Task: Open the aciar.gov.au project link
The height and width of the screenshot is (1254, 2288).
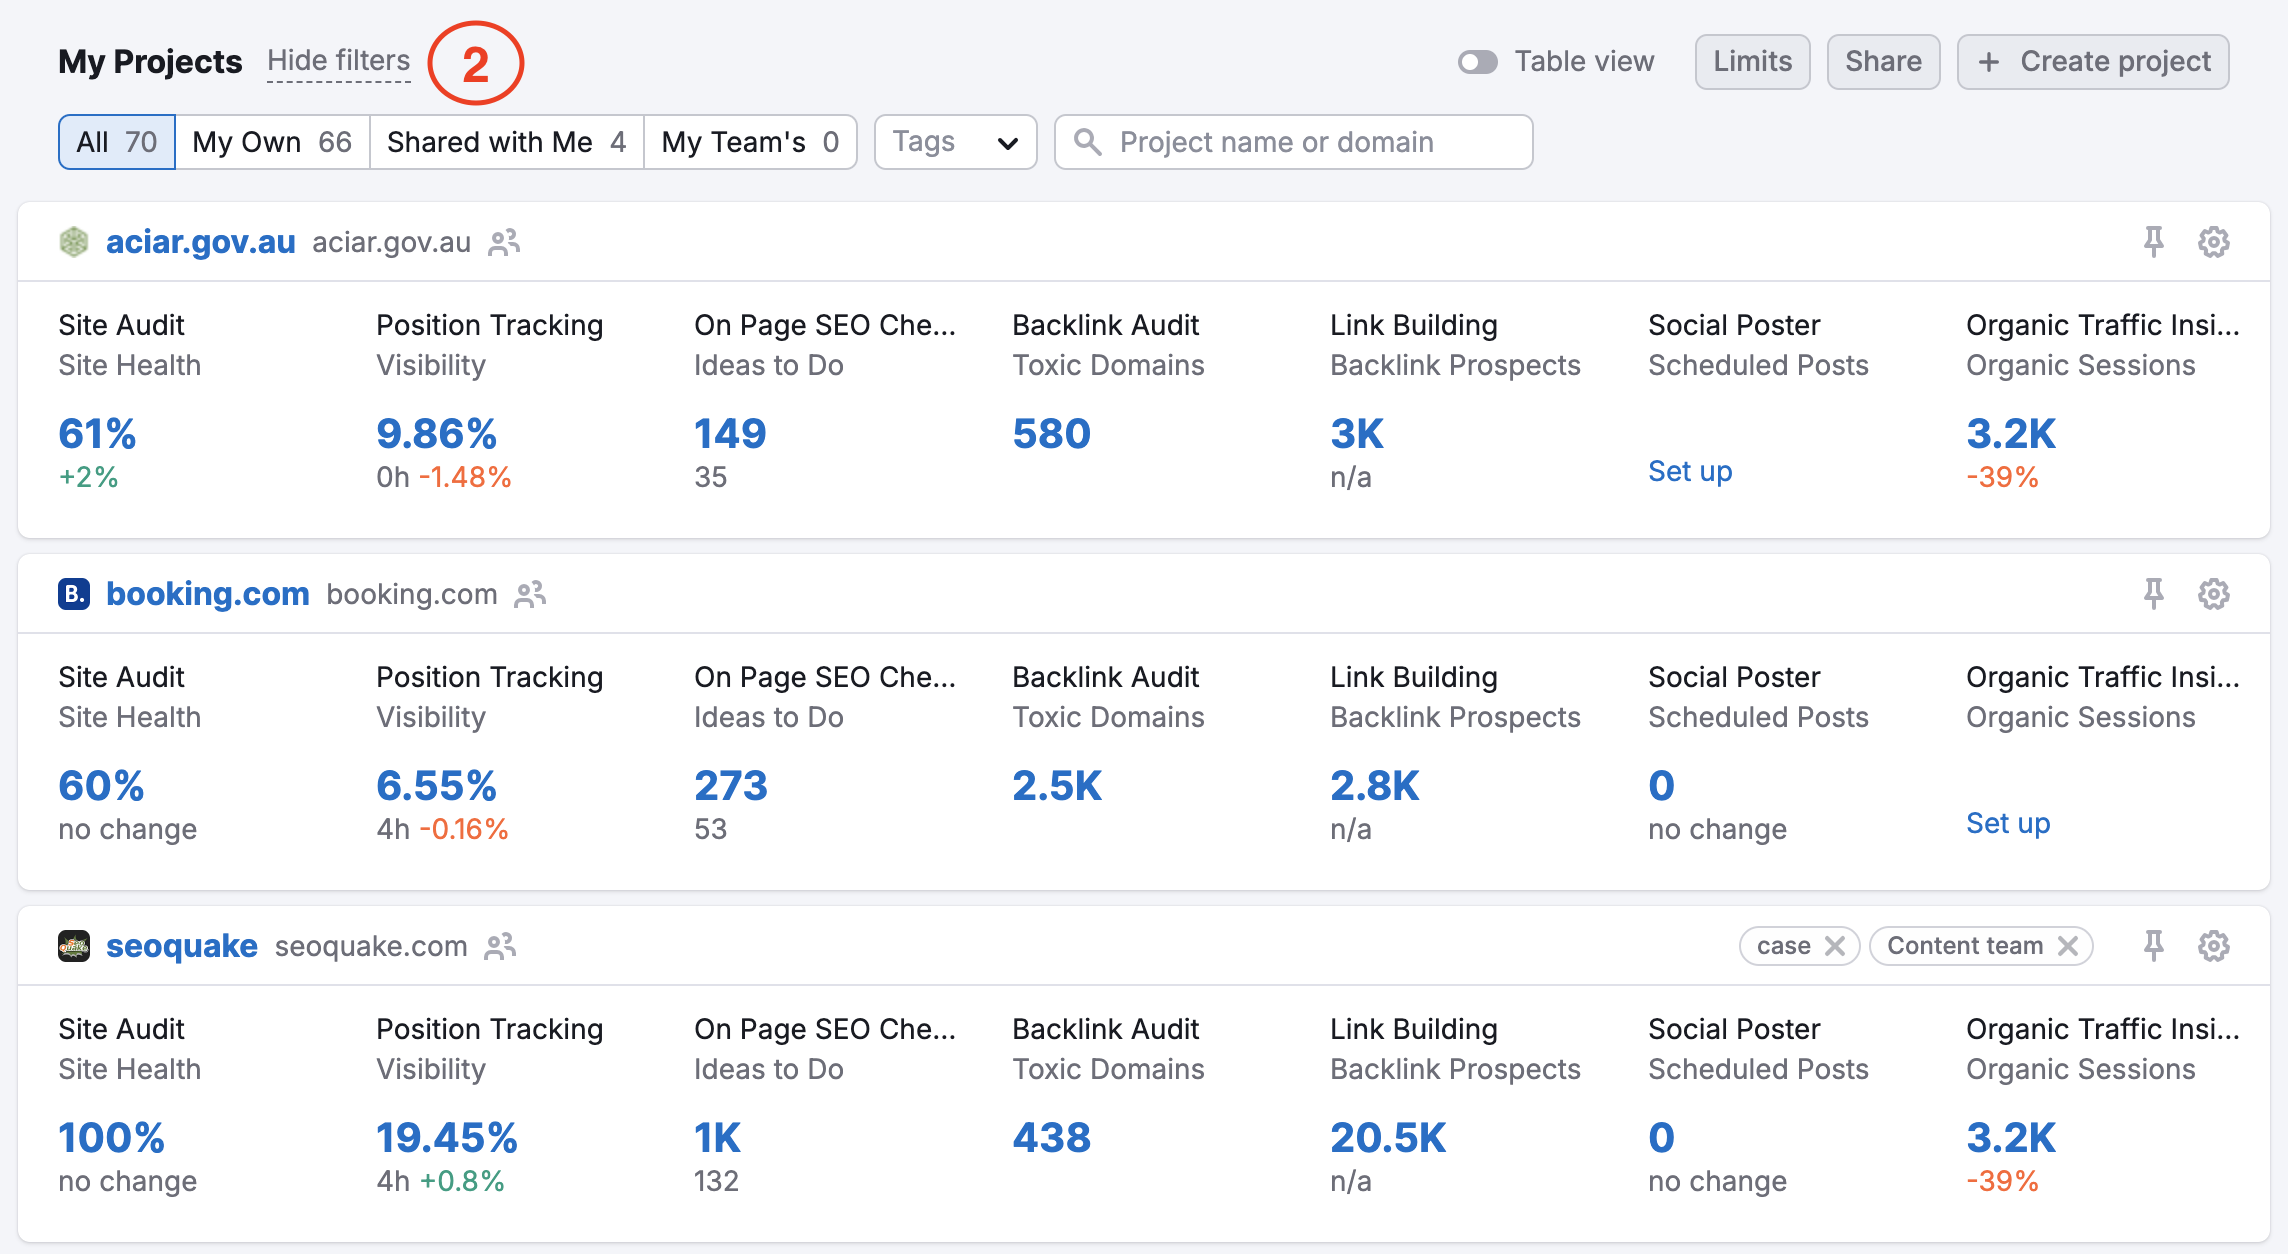Action: click(x=201, y=242)
